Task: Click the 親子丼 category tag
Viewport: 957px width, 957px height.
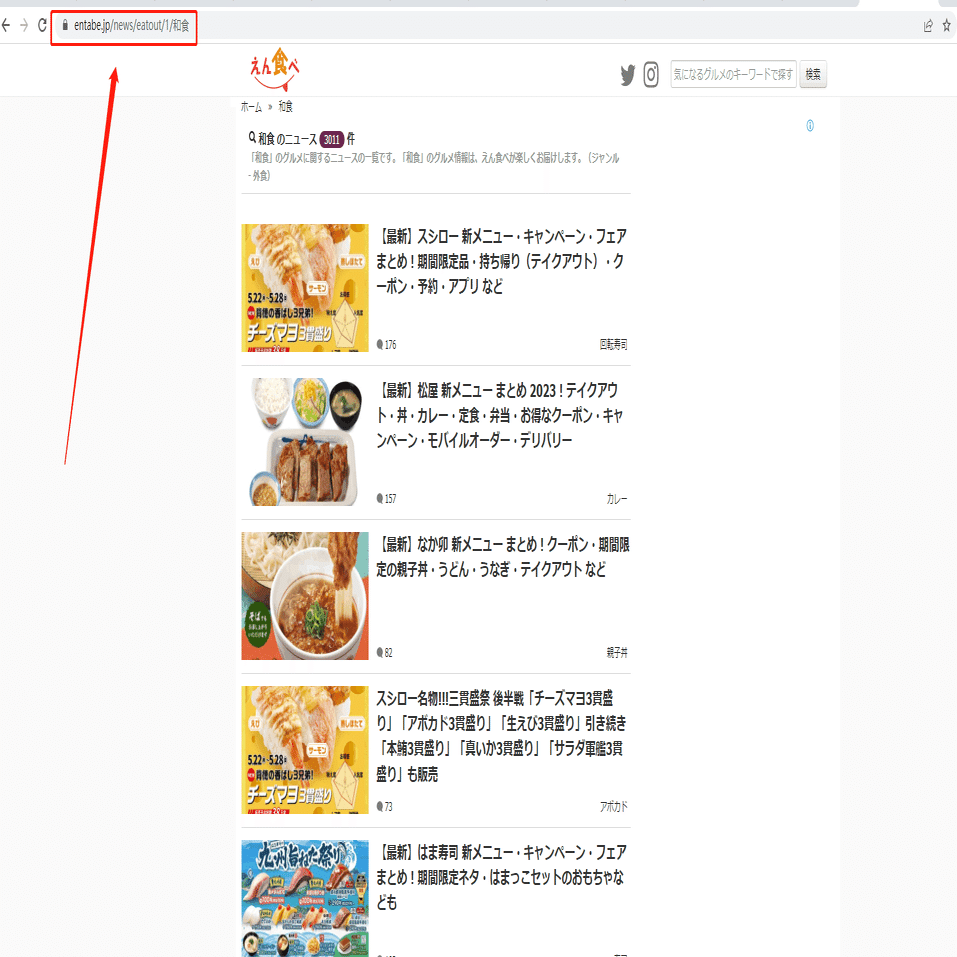Action: pyautogui.click(x=616, y=652)
